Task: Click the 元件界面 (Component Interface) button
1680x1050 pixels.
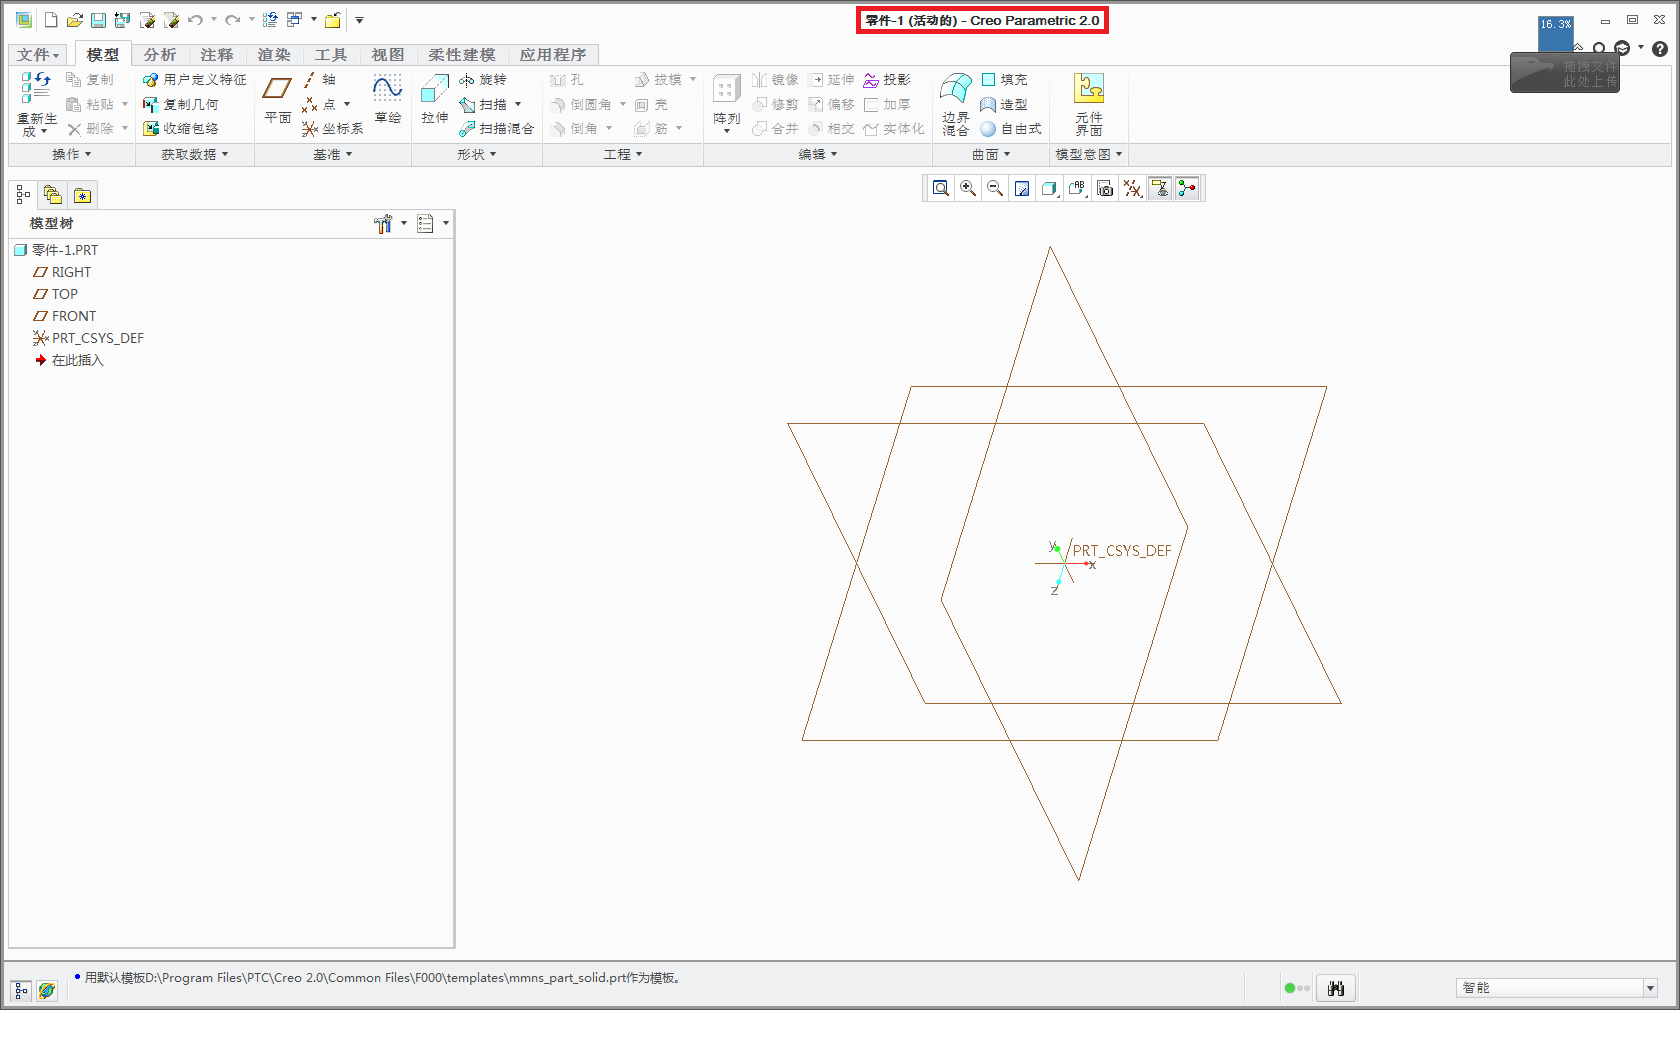Action: [1089, 104]
